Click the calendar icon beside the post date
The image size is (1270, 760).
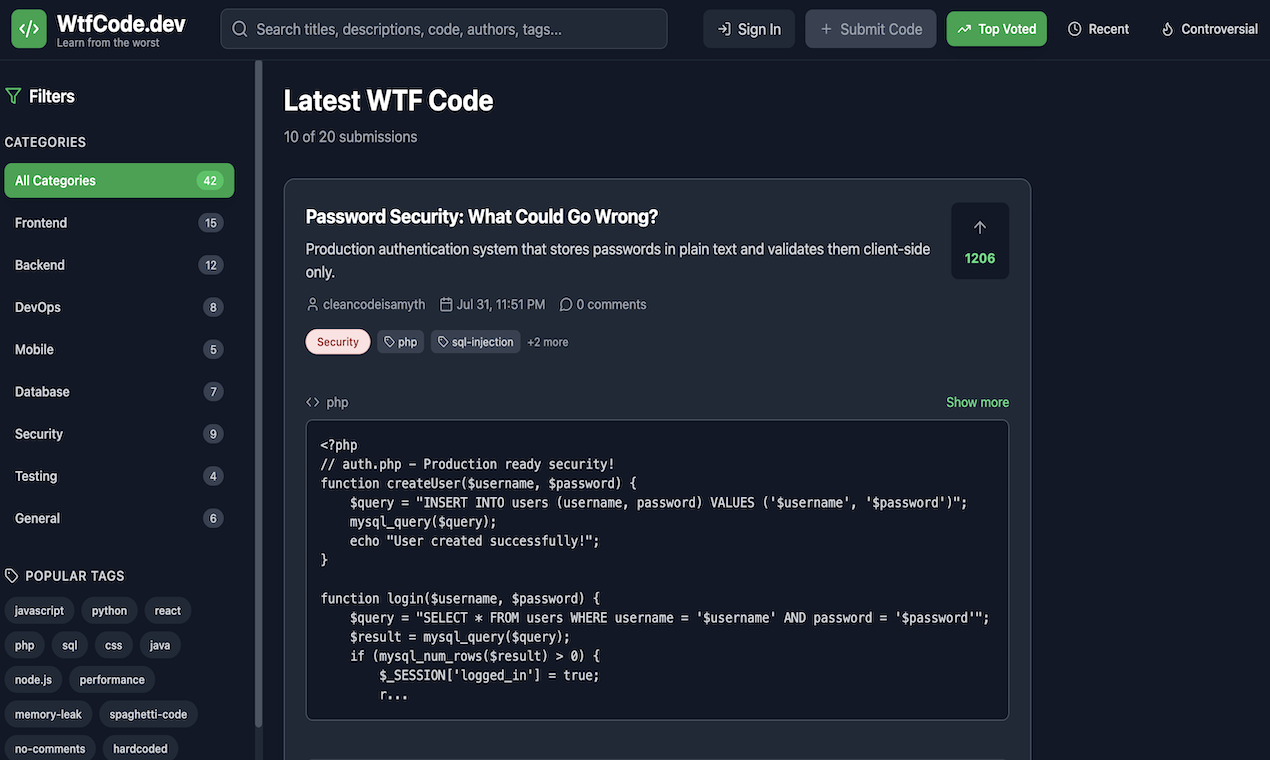tap(445, 304)
